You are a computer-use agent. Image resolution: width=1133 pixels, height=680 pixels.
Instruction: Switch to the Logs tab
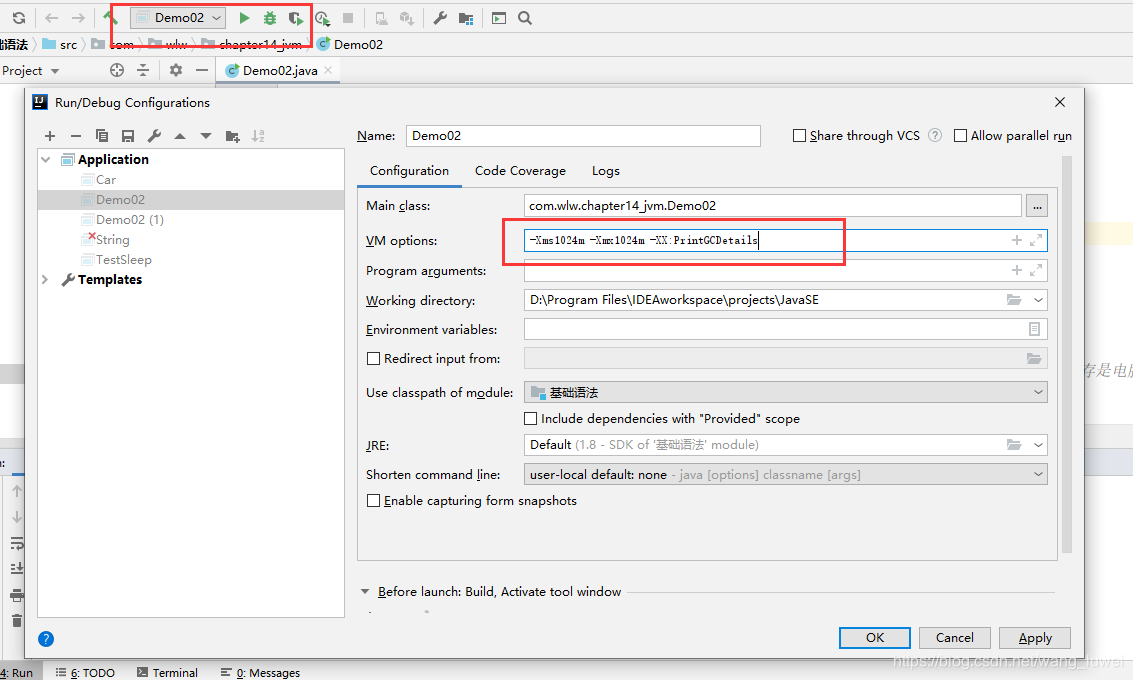pos(606,171)
